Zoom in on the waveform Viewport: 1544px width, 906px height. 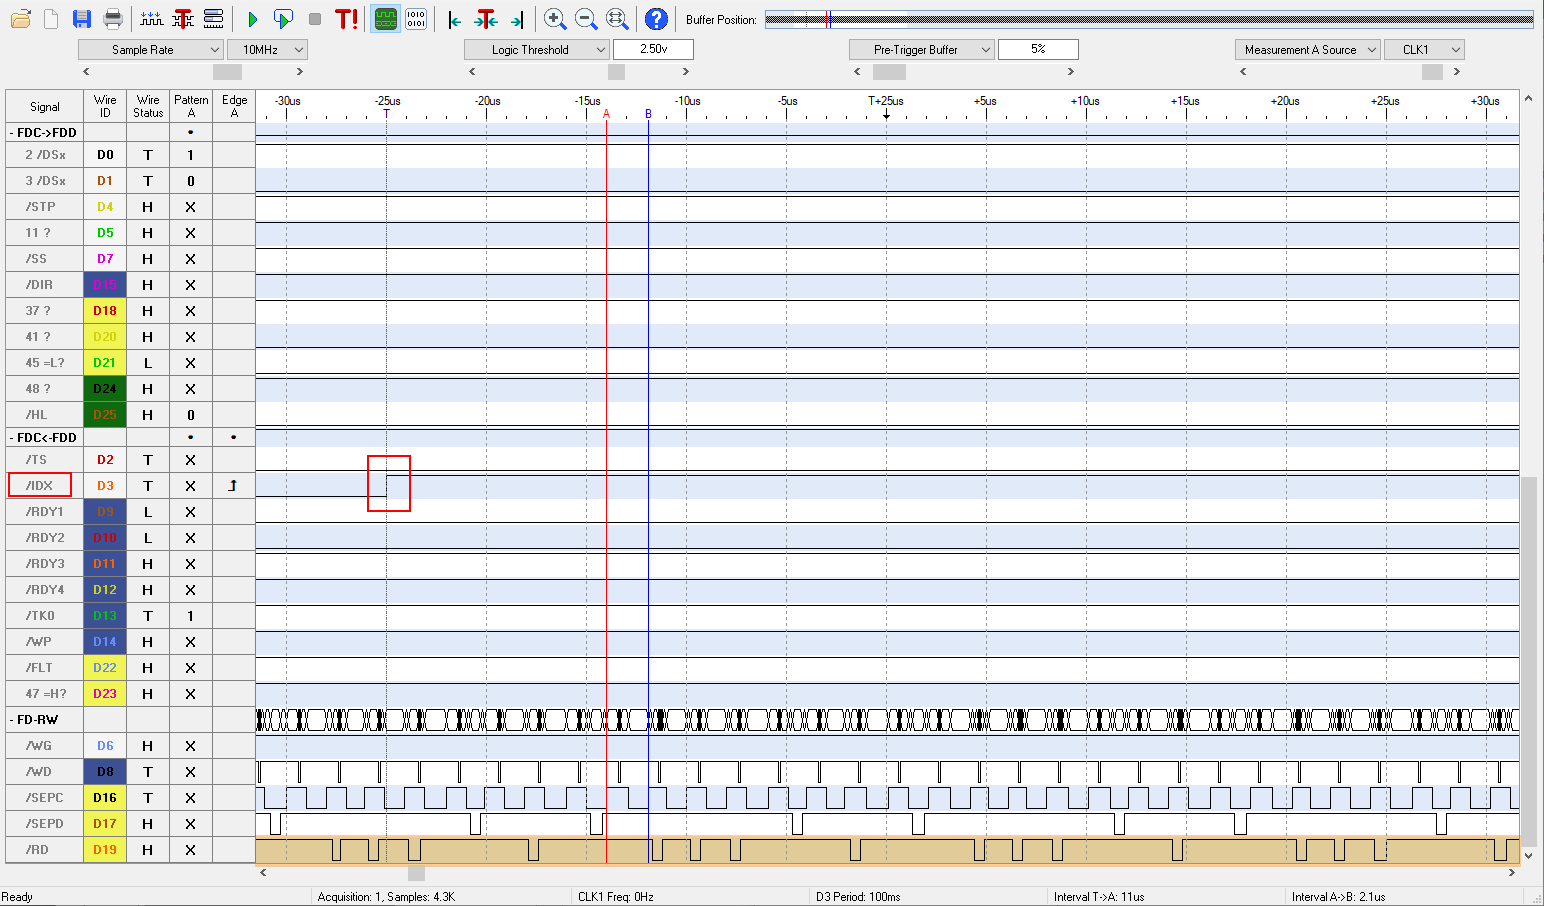(555, 19)
